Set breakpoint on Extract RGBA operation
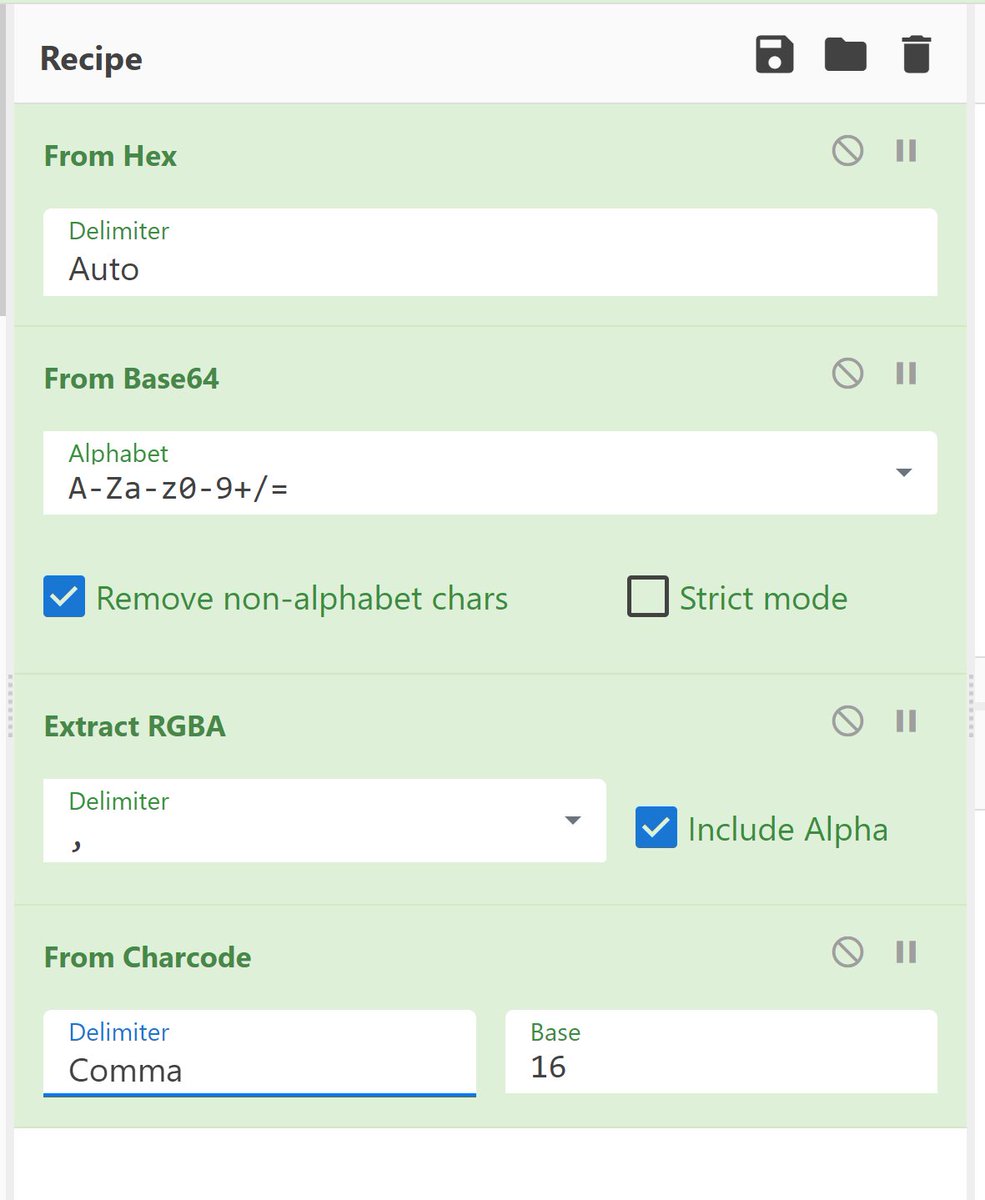This screenshot has width=985, height=1200. click(x=906, y=721)
